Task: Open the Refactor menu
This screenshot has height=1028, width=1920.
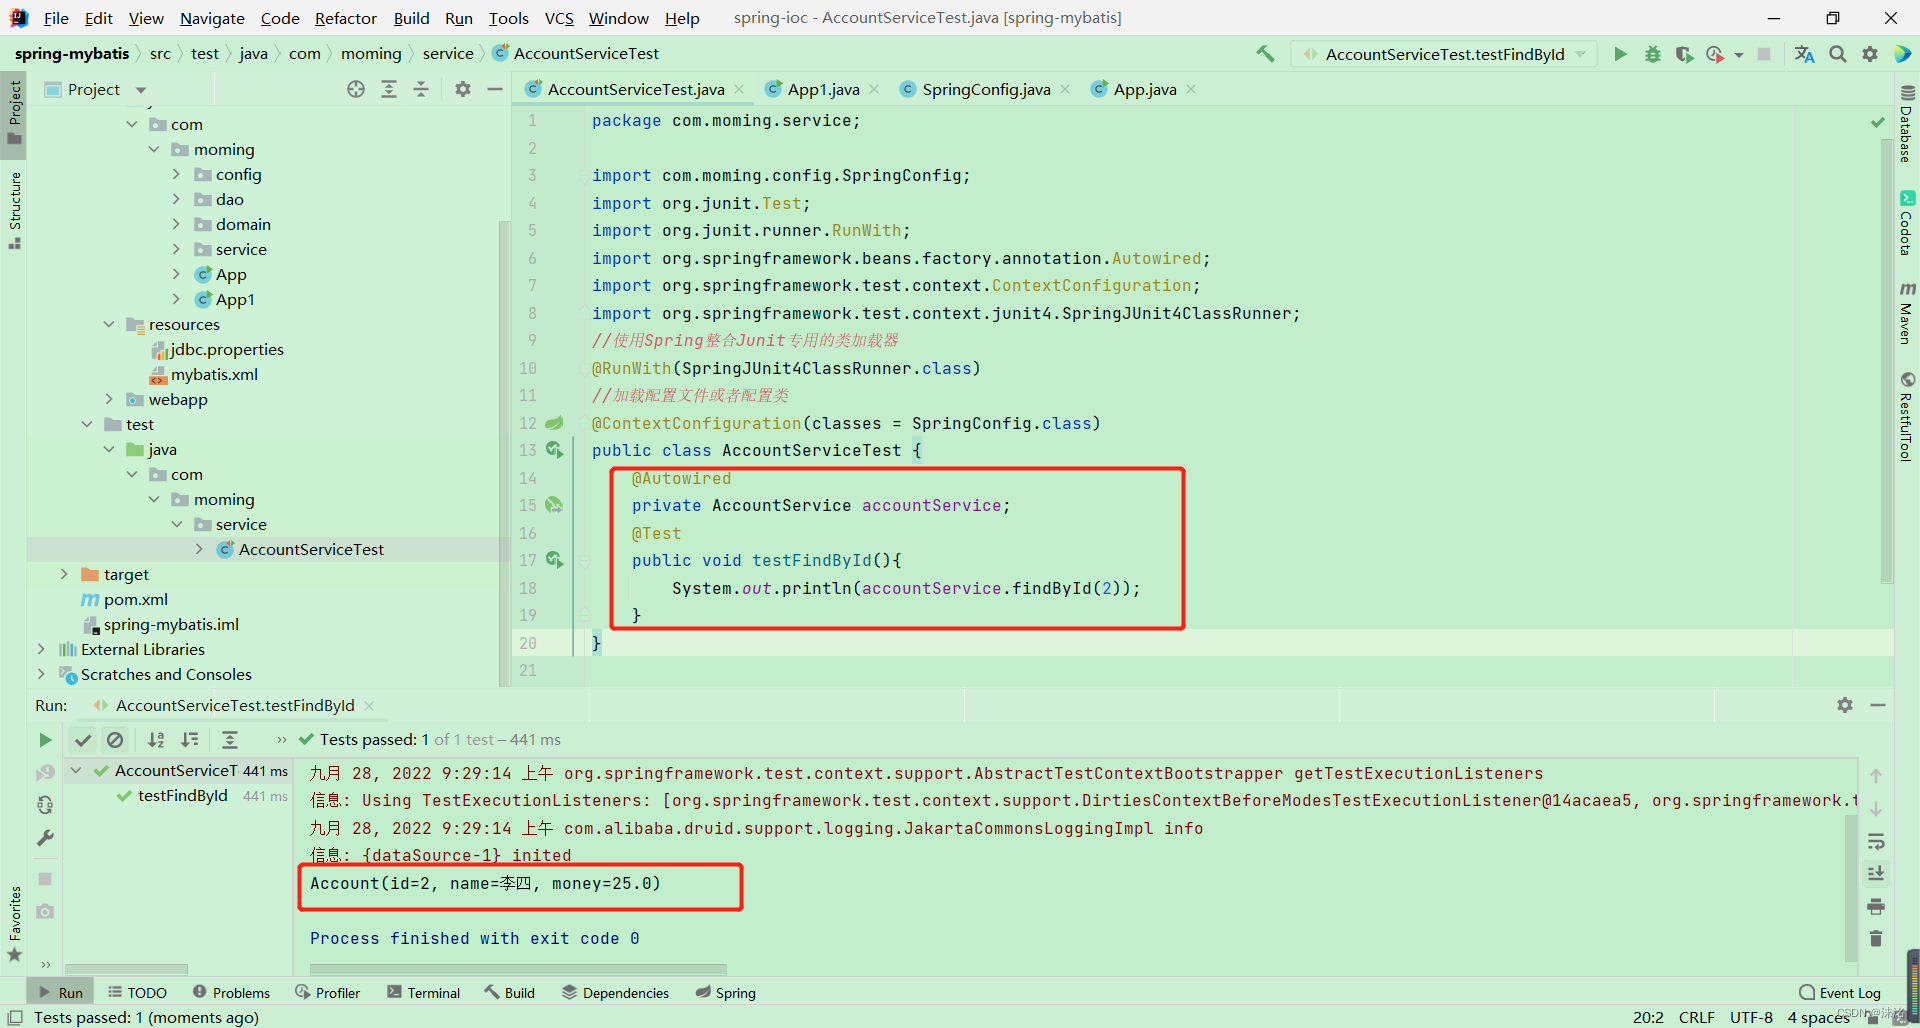Action: [x=346, y=18]
